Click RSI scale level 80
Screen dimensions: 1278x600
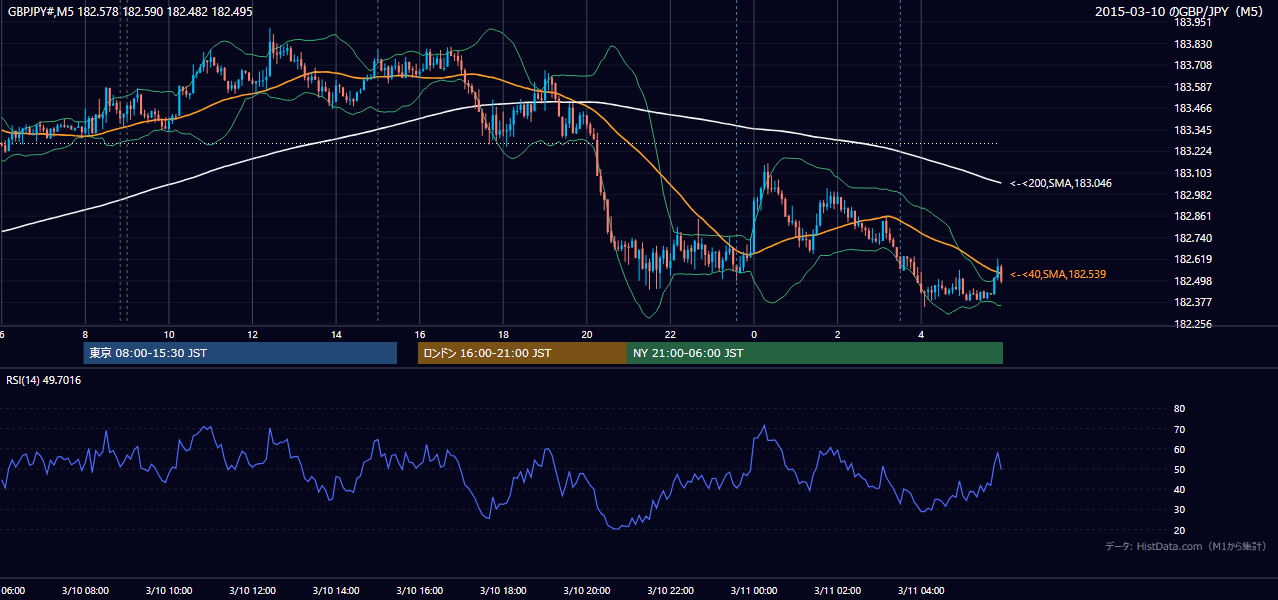pos(1179,409)
